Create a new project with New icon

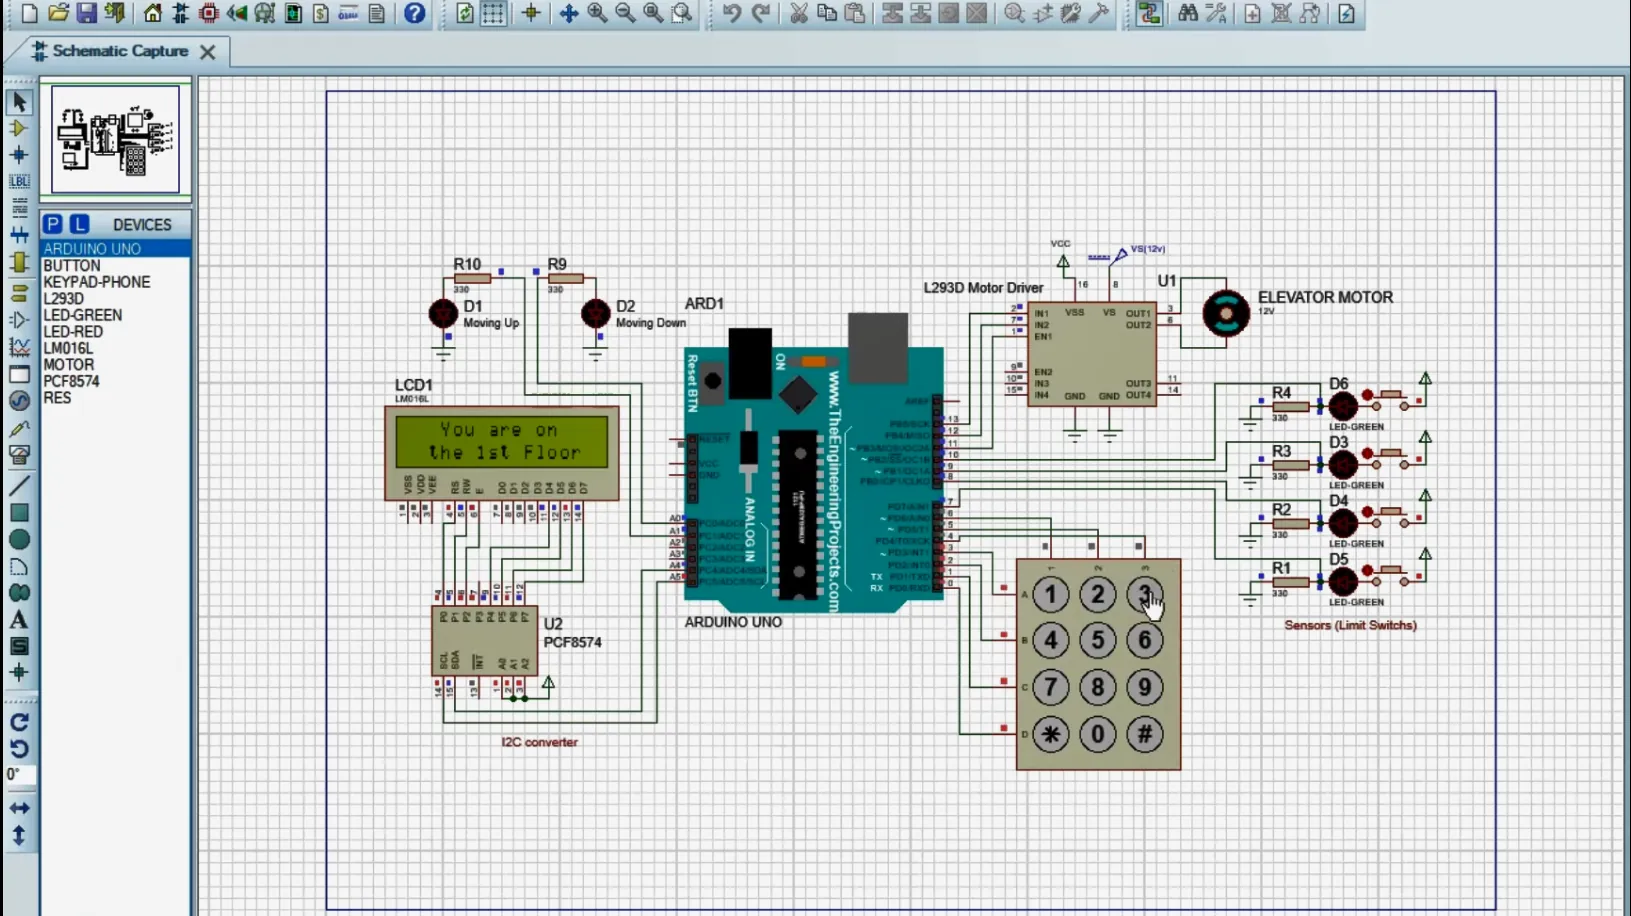point(29,13)
